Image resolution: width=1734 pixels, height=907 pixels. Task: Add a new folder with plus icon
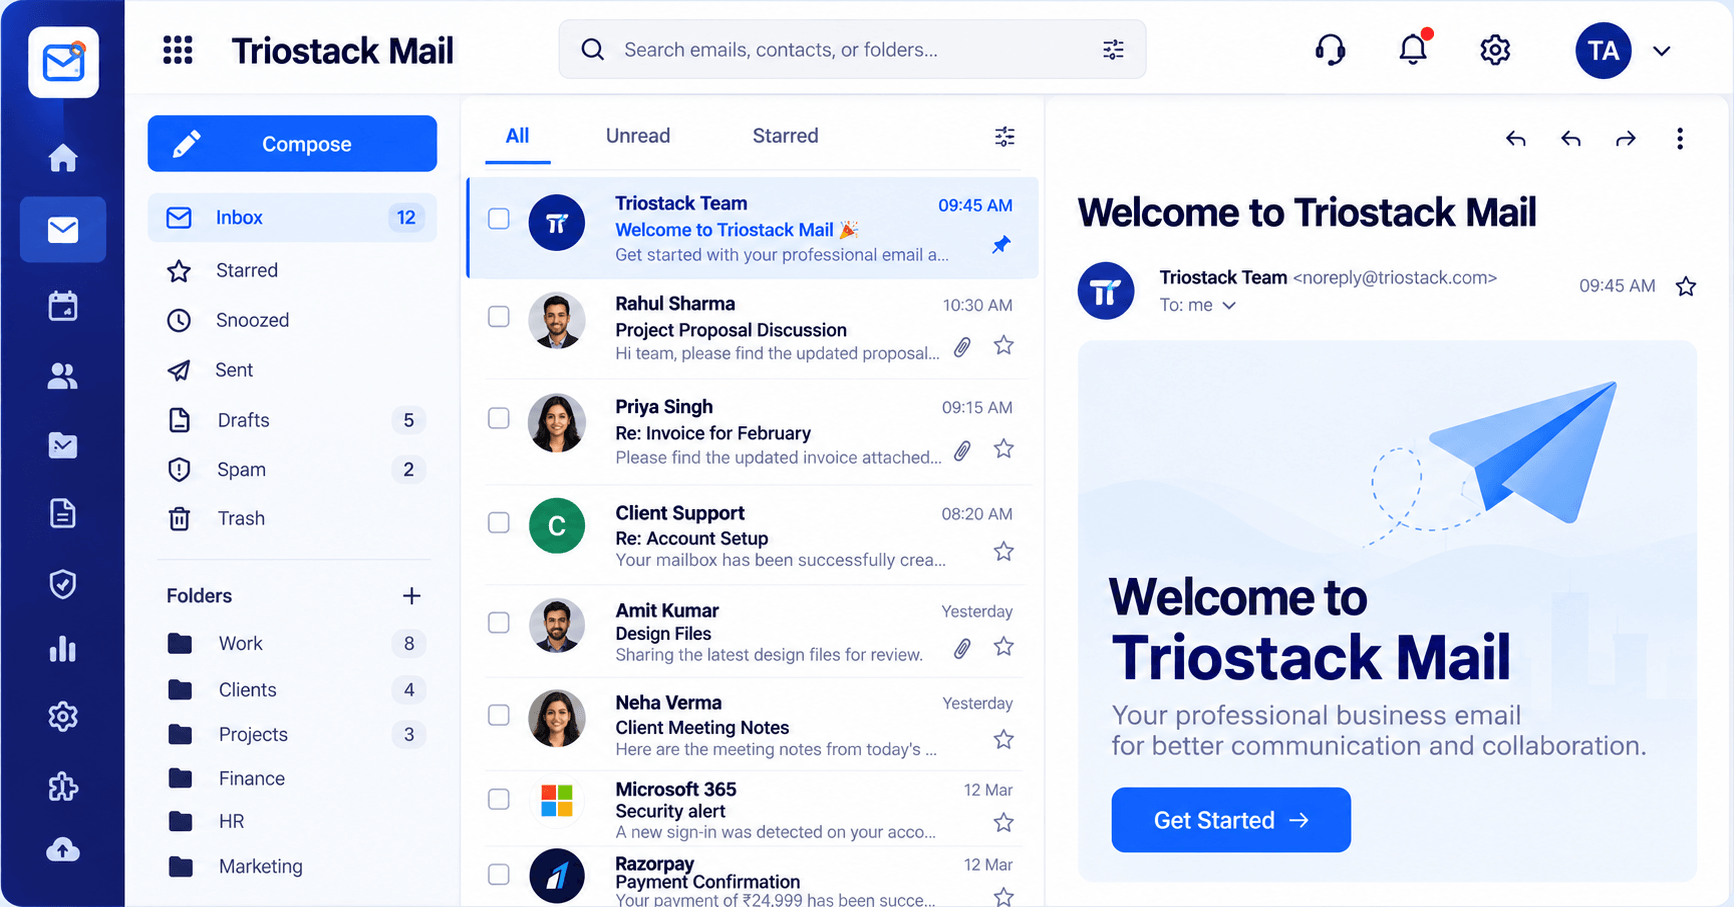[x=411, y=596]
